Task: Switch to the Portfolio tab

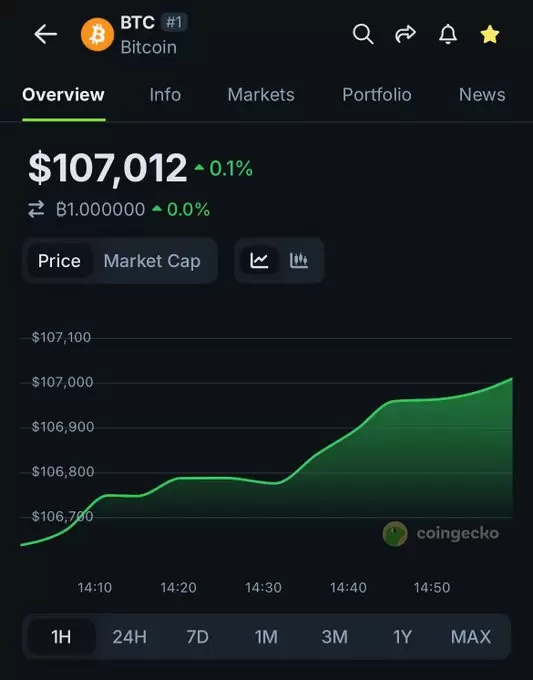Action: click(377, 95)
